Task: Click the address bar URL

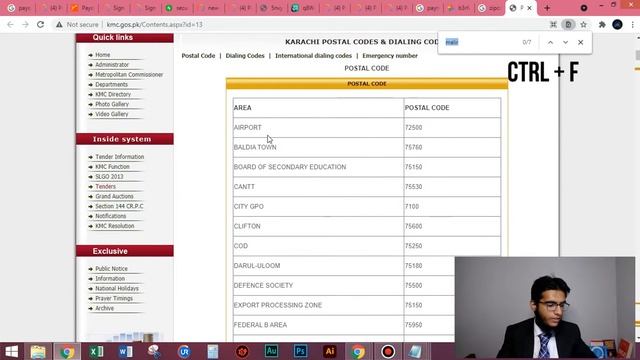Action: coord(154,24)
